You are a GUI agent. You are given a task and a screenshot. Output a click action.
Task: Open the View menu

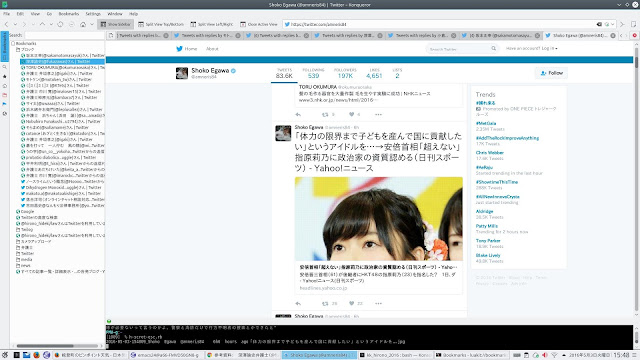coord(35,14)
